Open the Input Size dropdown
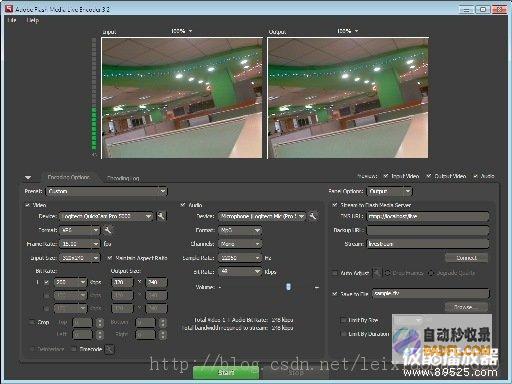 pos(79,258)
